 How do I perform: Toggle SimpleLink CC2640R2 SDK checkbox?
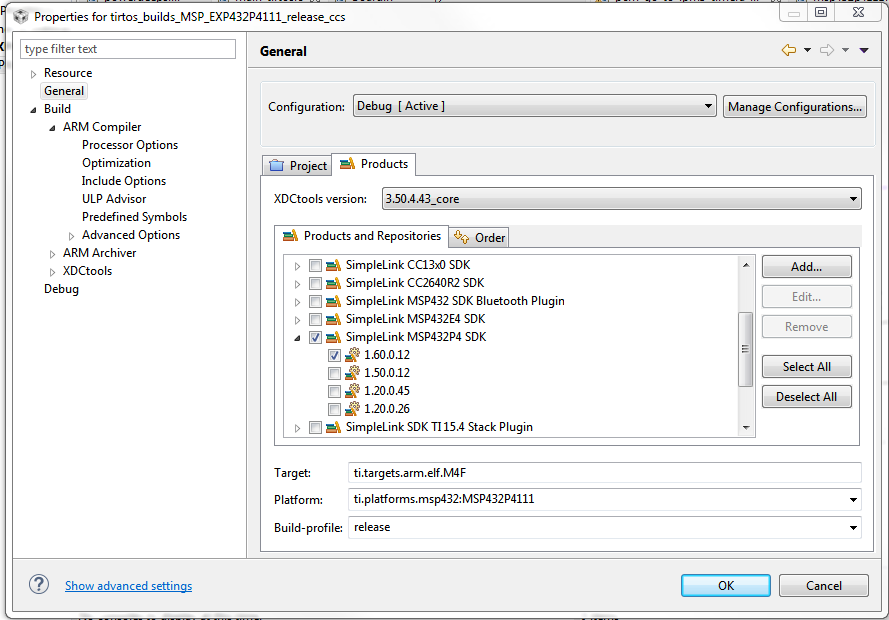click(x=315, y=283)
